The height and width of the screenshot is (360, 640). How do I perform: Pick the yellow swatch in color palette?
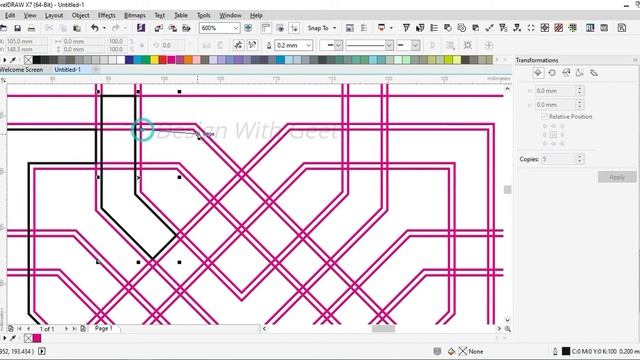pyautogui.click(x=154, y=60)
